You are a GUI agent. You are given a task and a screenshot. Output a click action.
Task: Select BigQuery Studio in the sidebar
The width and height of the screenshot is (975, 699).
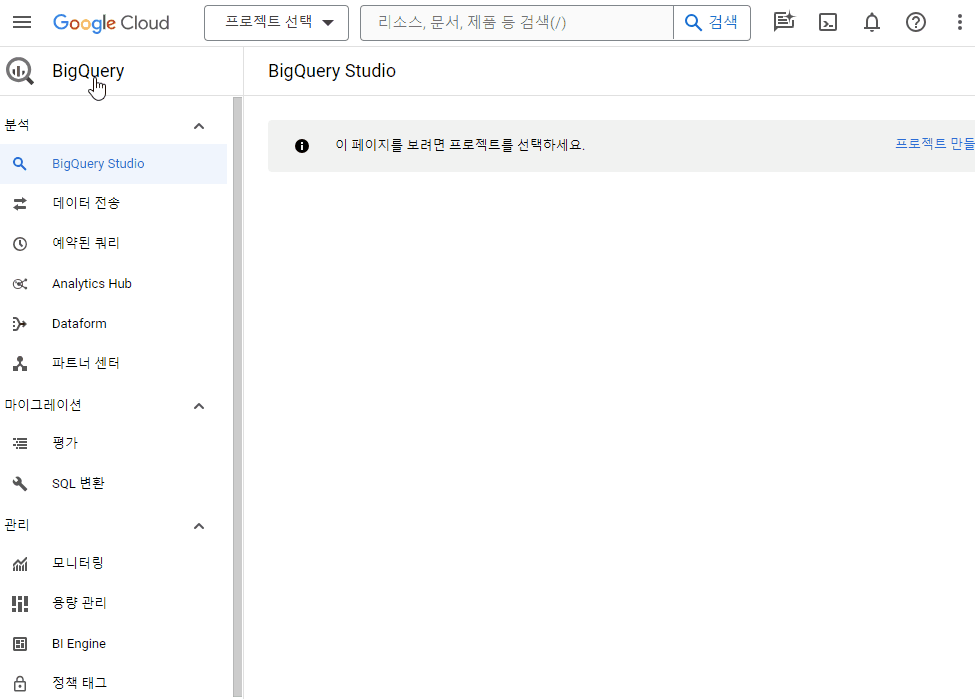[x=113, y=164]
